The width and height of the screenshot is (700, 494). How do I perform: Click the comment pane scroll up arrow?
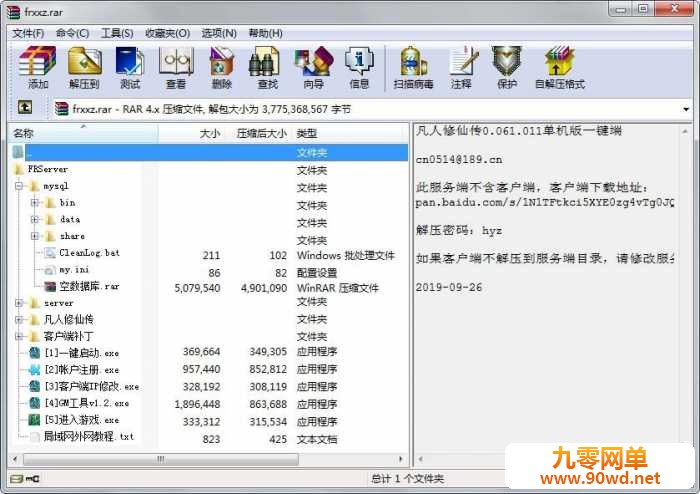[685, 131]
